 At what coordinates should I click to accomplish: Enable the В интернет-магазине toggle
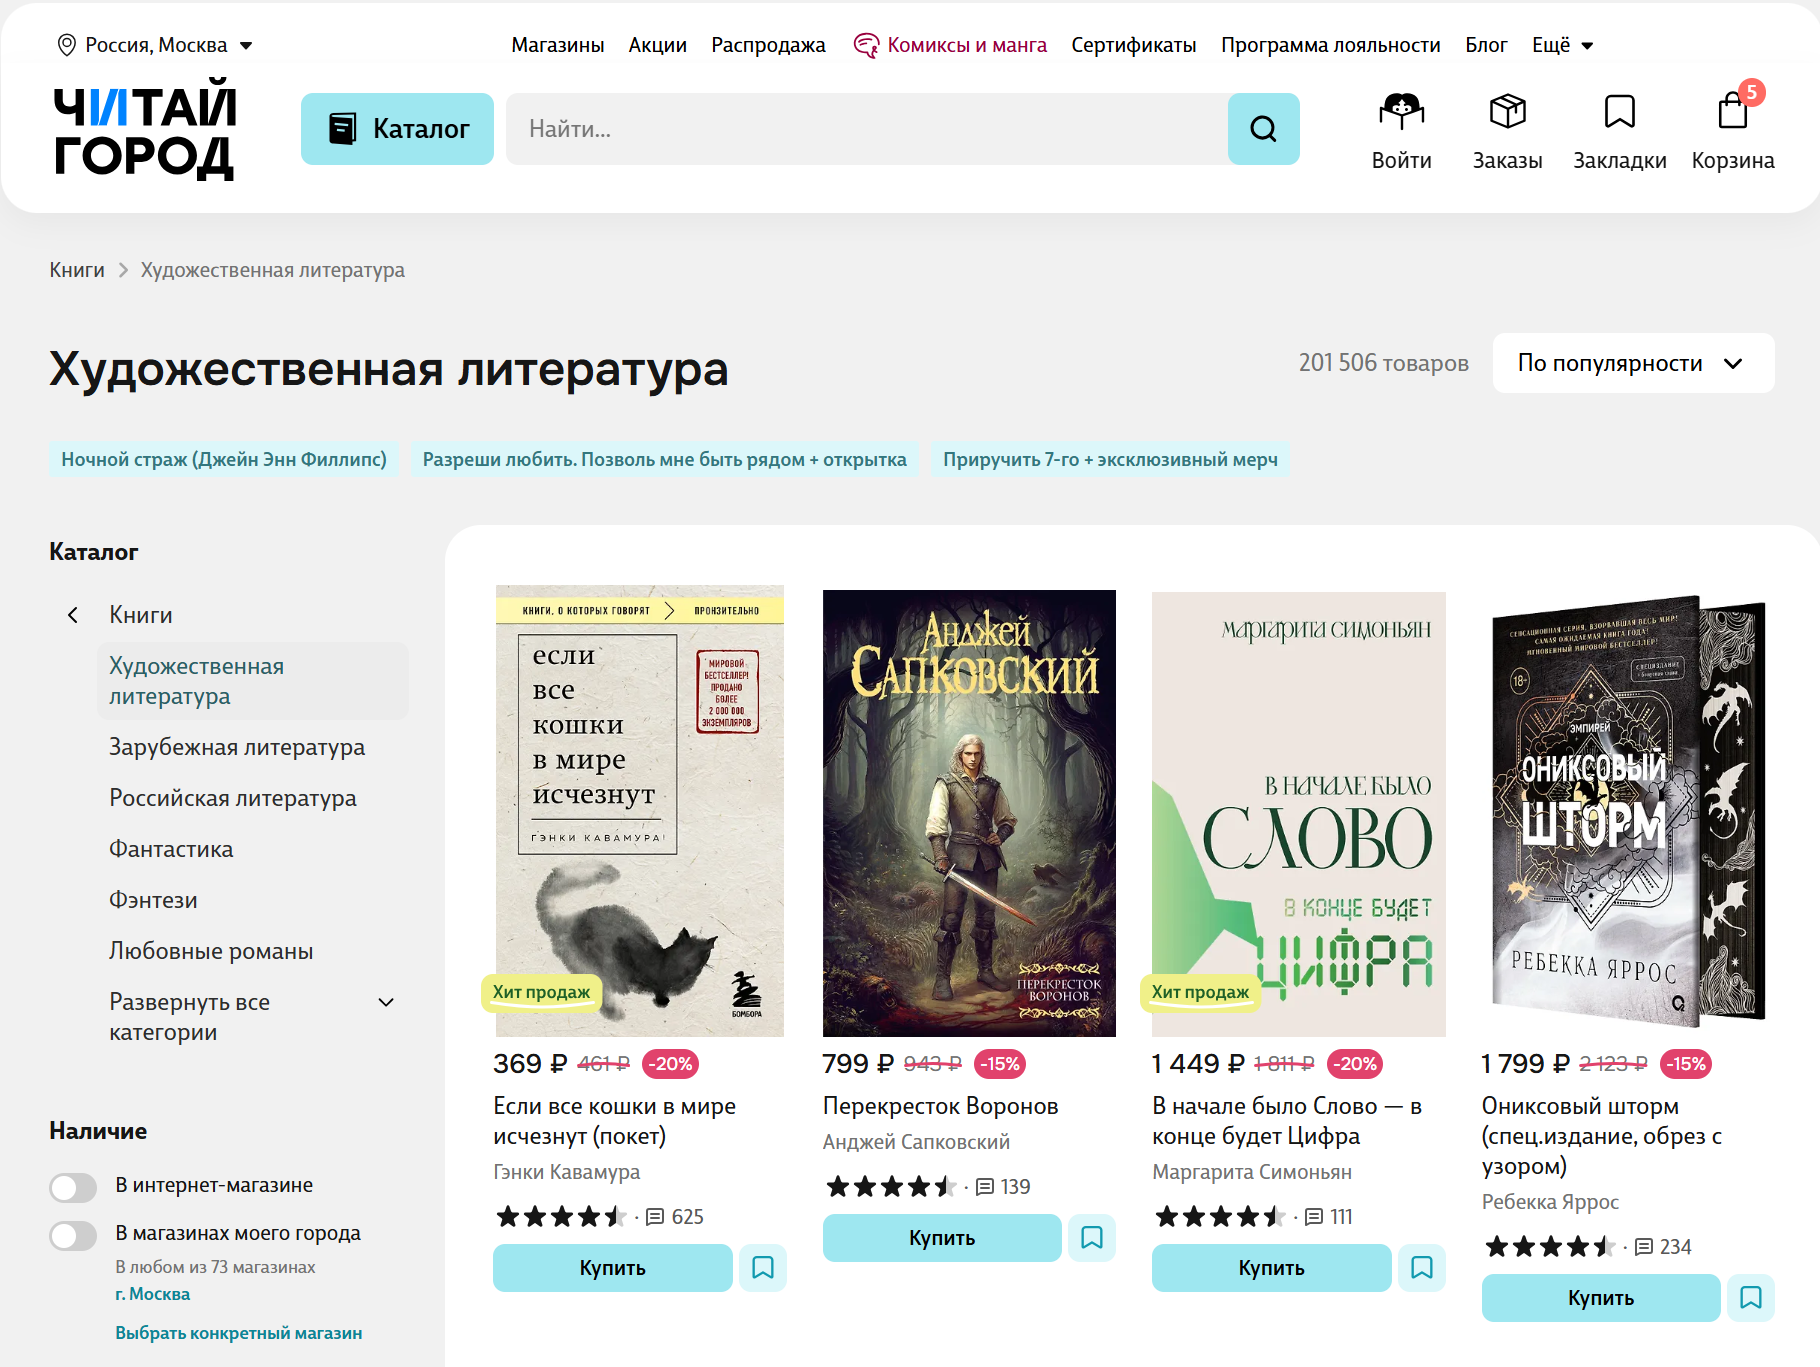point(73,1187)
